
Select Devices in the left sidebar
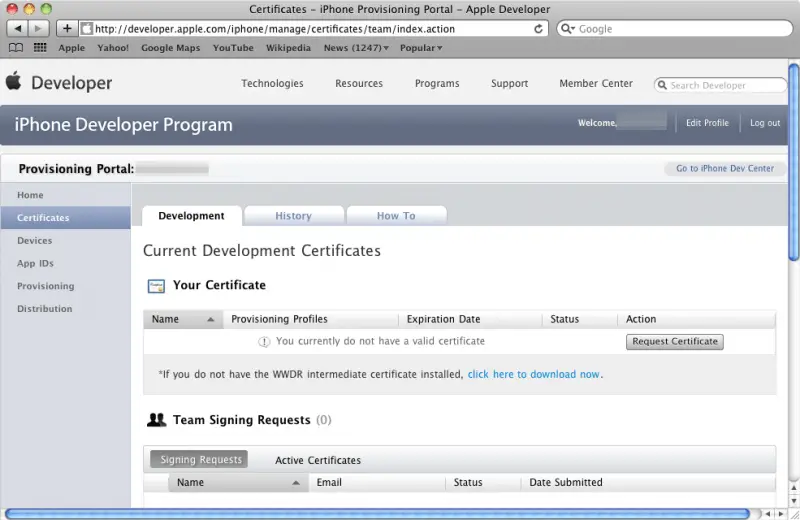(35, 241)
